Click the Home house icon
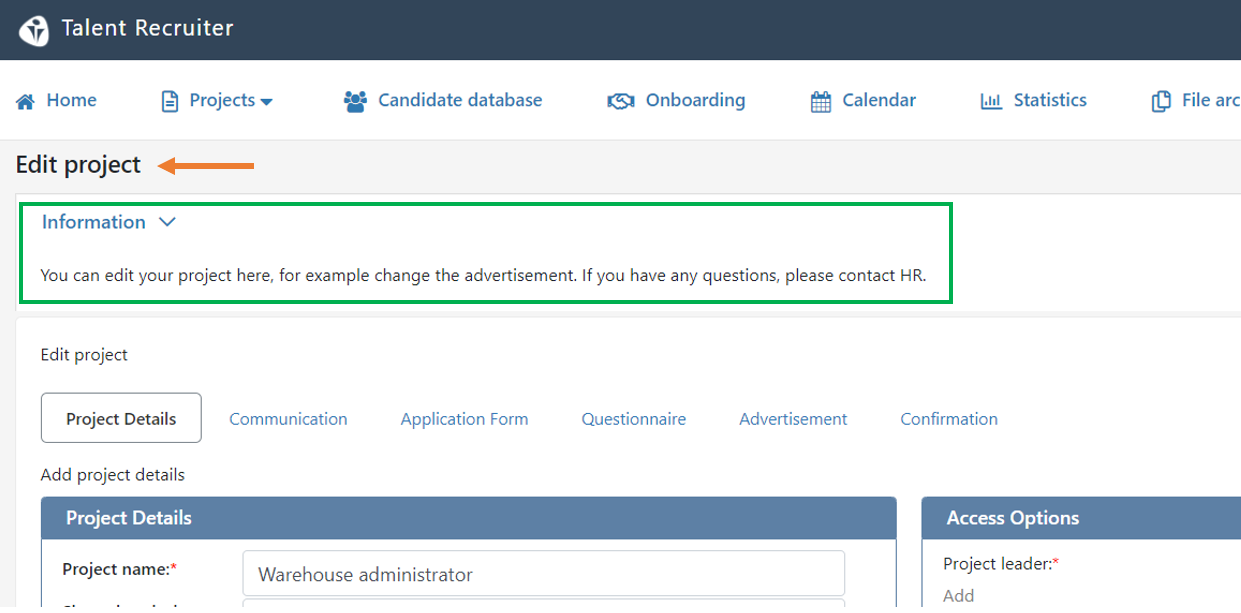 coord(26,101)
